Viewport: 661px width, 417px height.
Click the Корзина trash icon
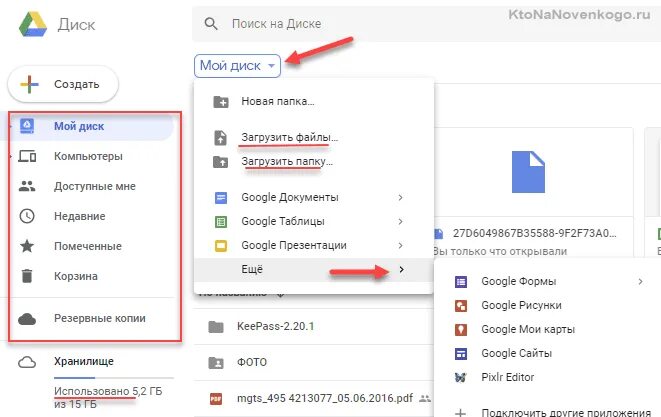point(27,276)
